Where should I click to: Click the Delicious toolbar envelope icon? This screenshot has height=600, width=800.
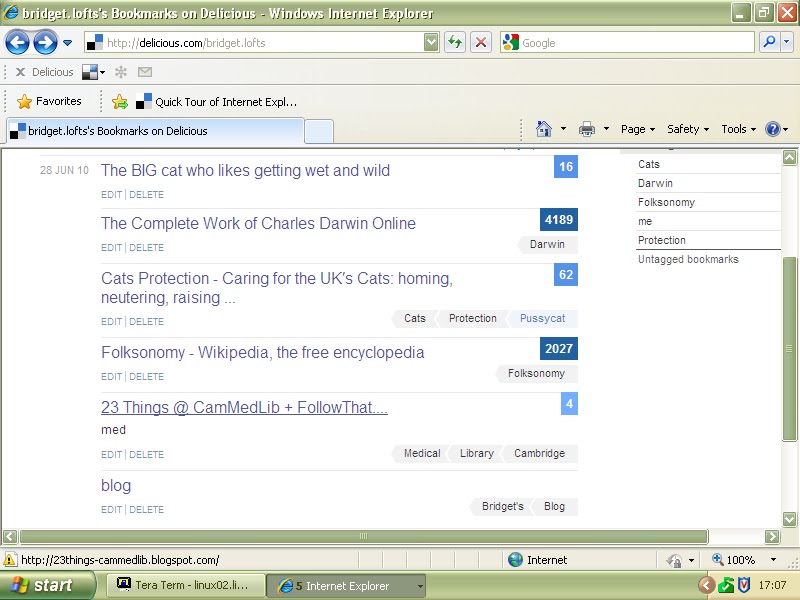pos(145,72)
